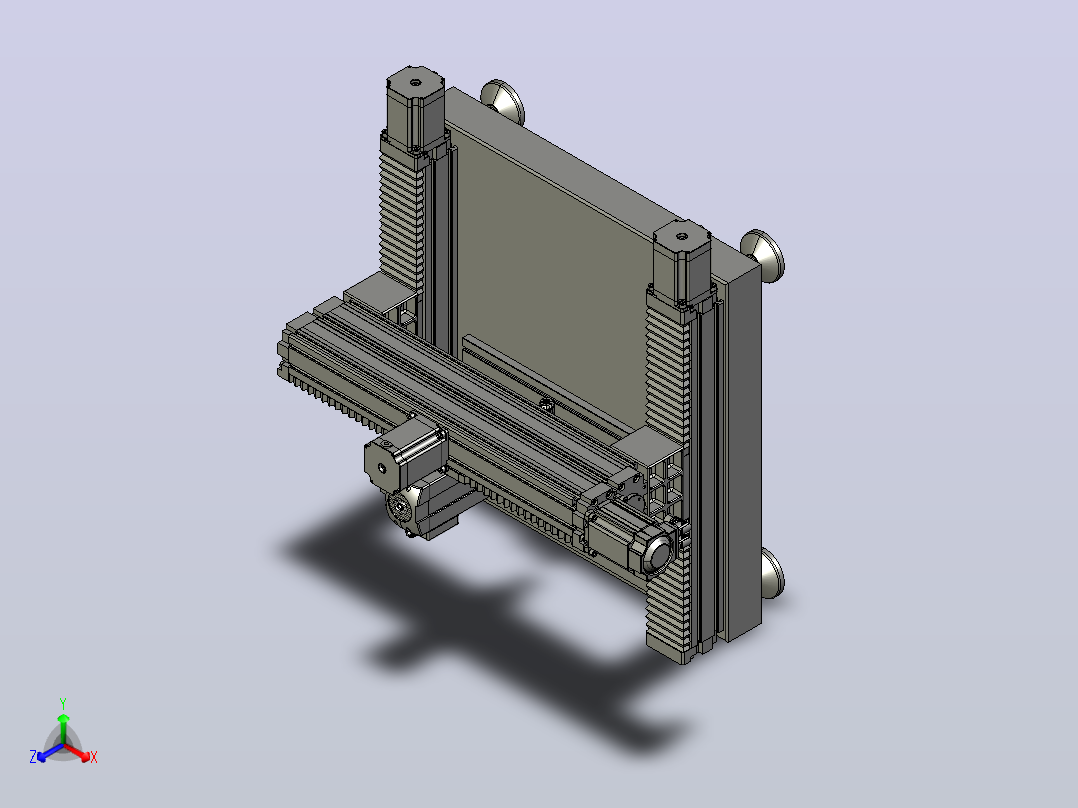Screen dimensions: 1078x808
Task: Select the servo motor at the beam's right end
Action: (629, 538)
